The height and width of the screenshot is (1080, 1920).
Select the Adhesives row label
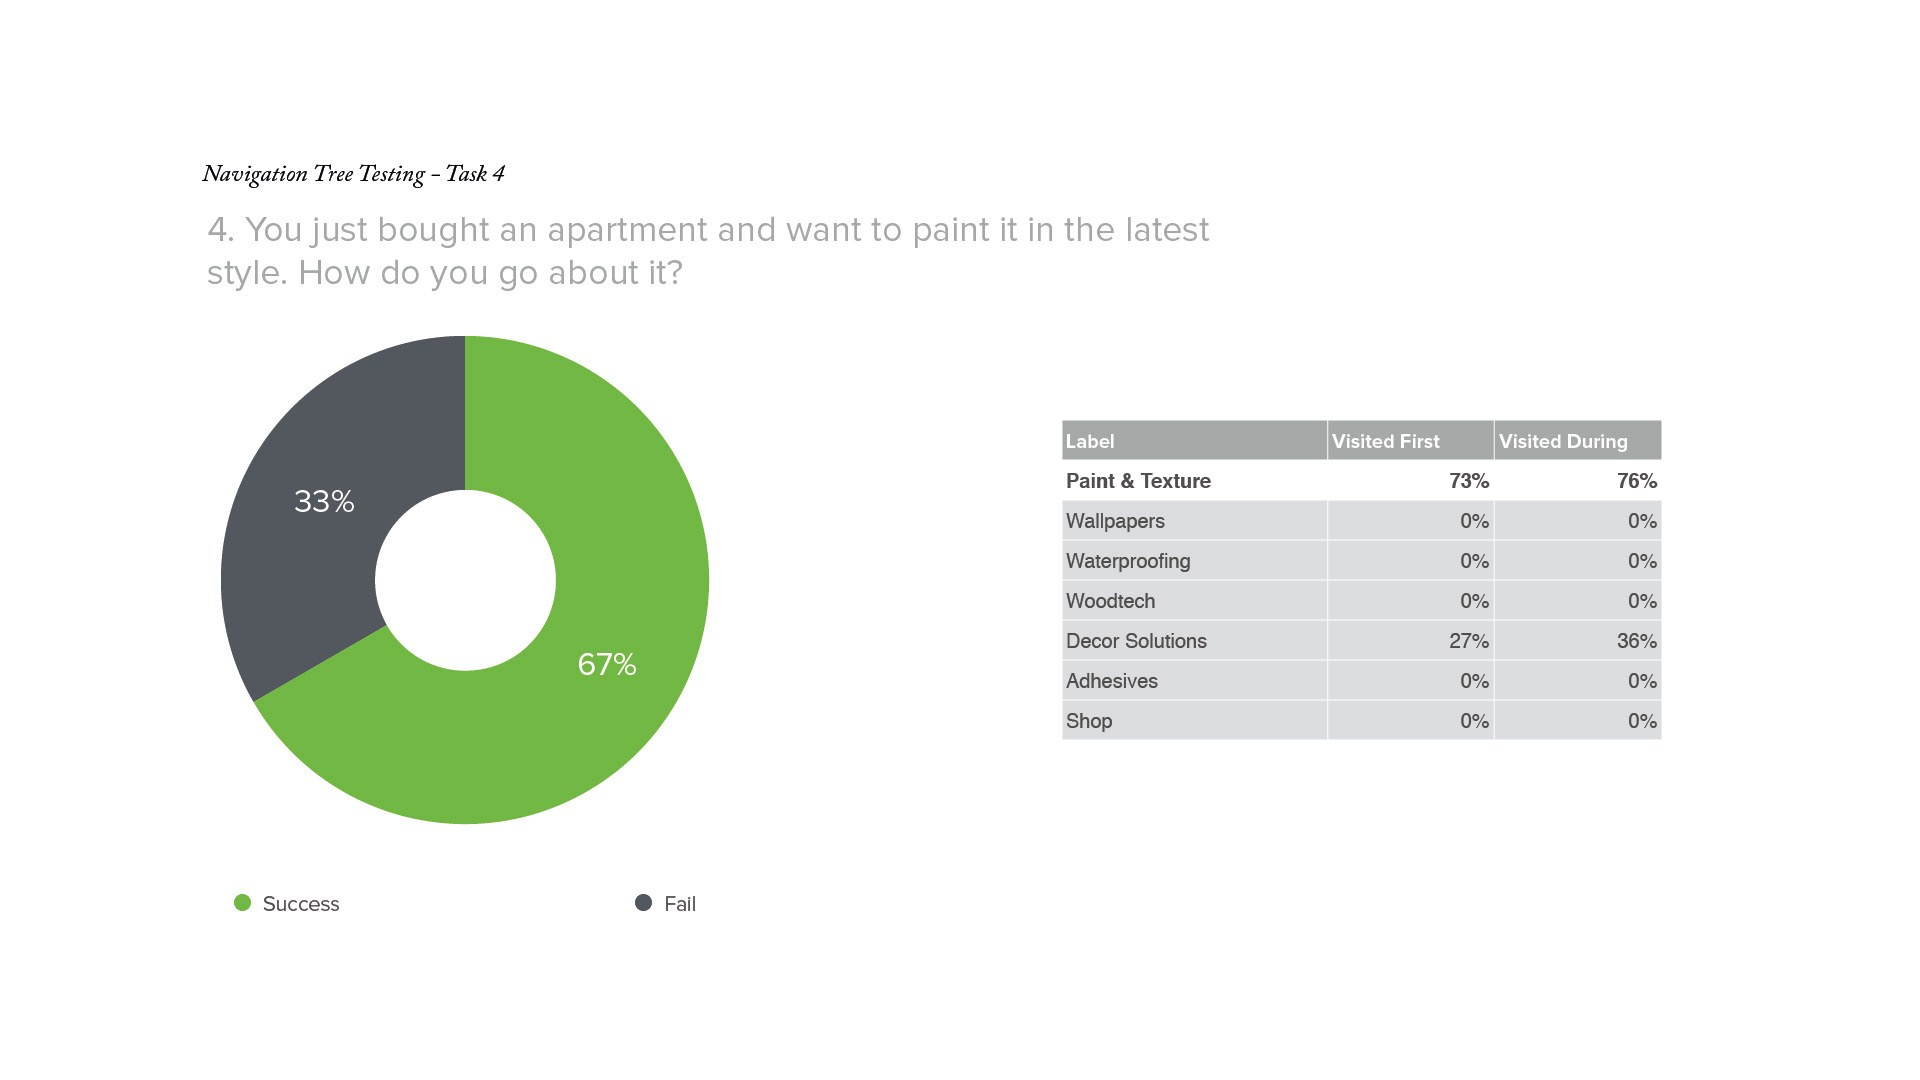1111,681
